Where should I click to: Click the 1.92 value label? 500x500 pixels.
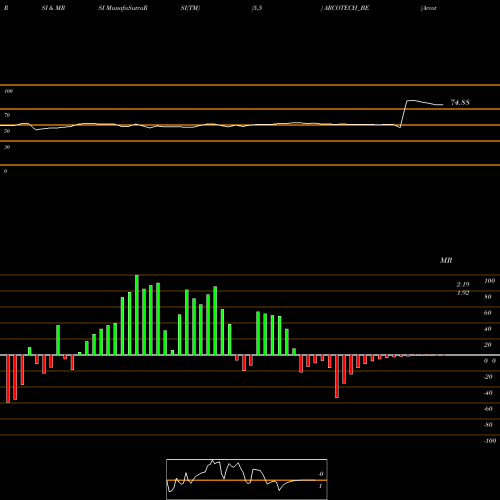pyautogui.click(x=463, y=293)
